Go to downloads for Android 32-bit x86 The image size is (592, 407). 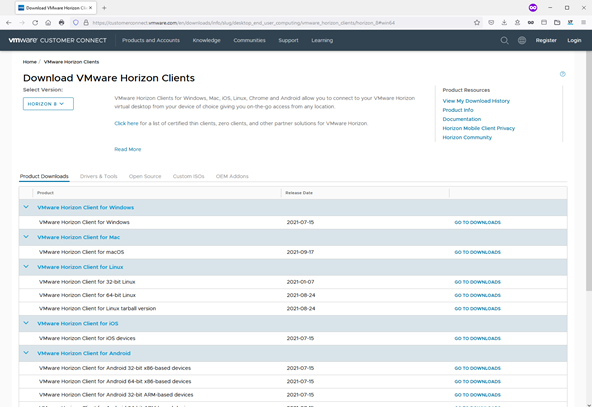click(x=478, y=368)
